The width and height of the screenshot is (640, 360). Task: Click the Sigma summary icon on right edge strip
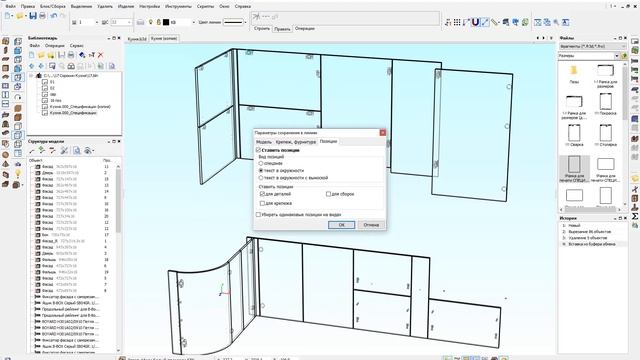pyautogui.click(x=635, y=216)
